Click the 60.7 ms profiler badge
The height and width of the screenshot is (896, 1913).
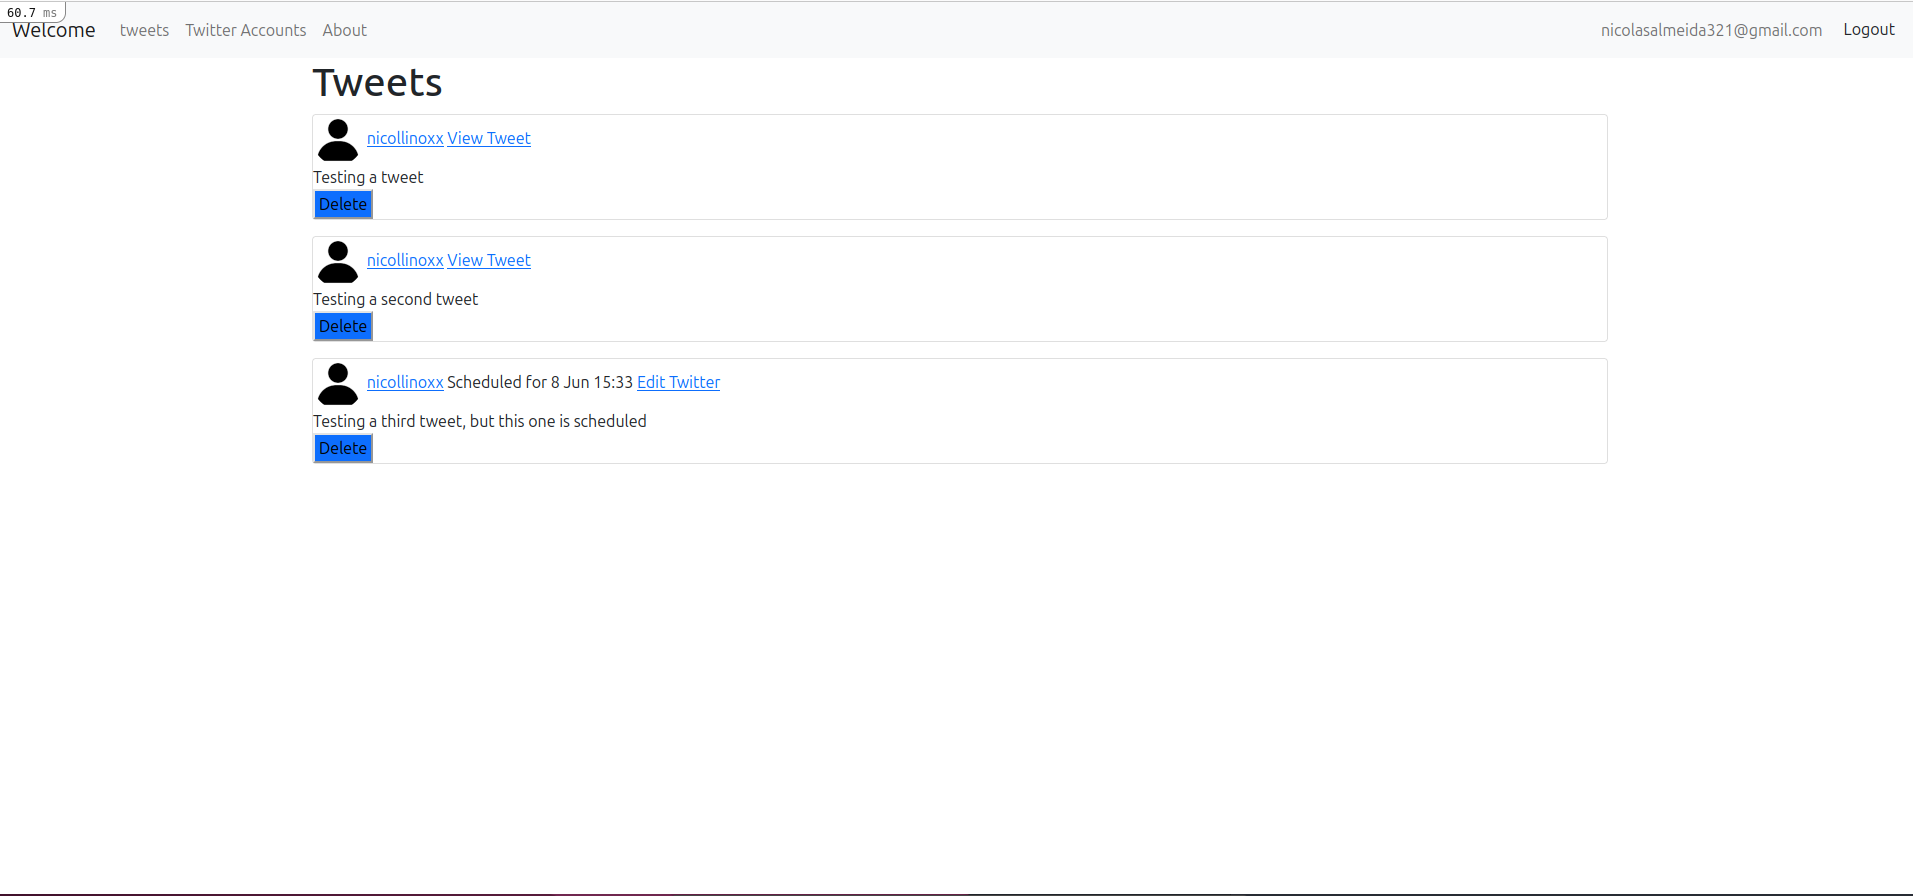point(32,12)
